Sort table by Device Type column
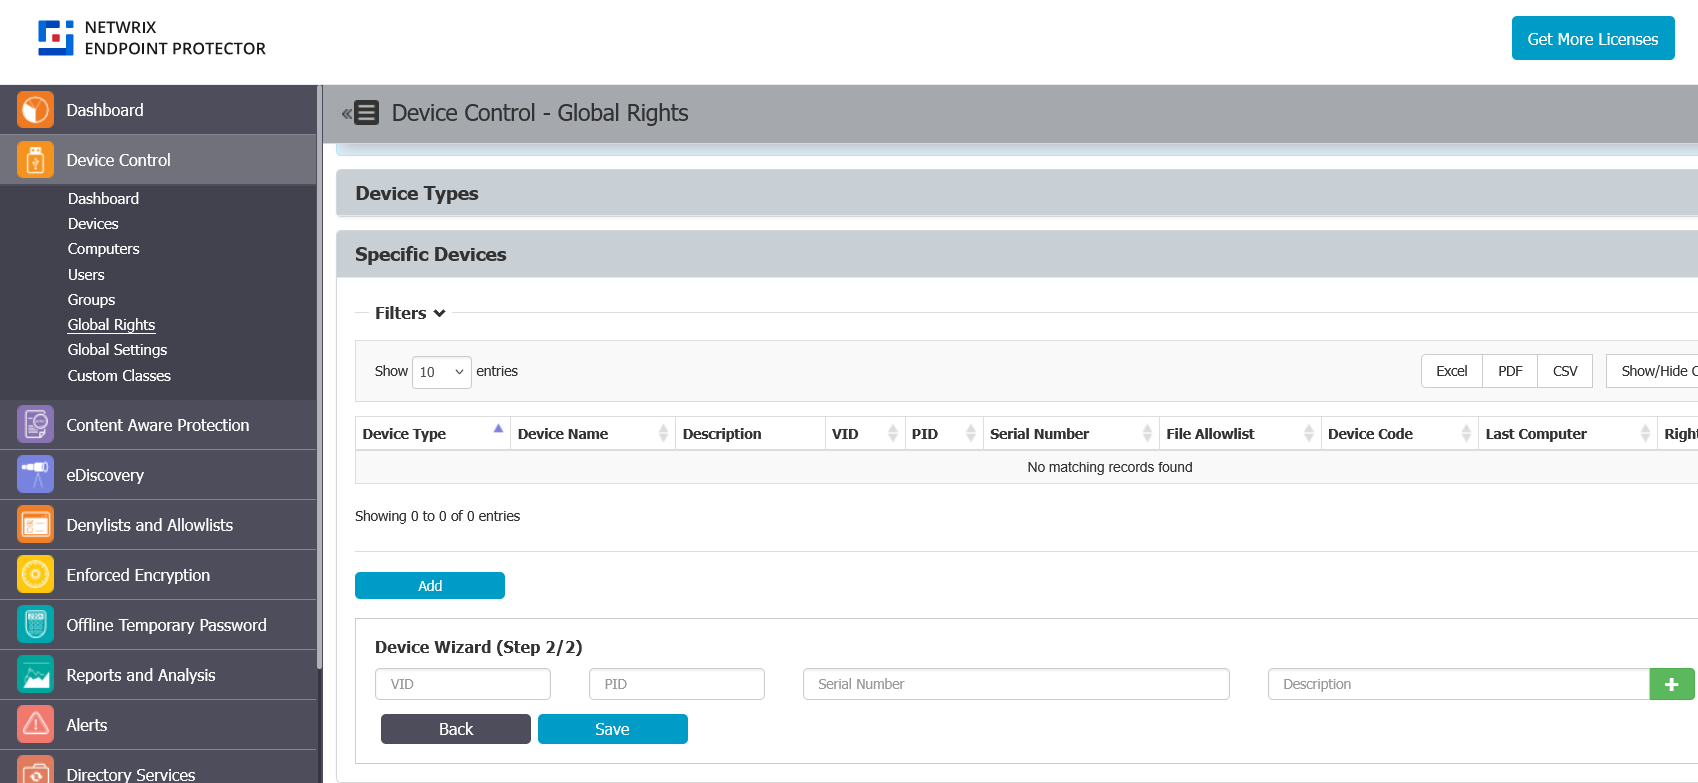The image size is (1698, 783). point(432,434)
